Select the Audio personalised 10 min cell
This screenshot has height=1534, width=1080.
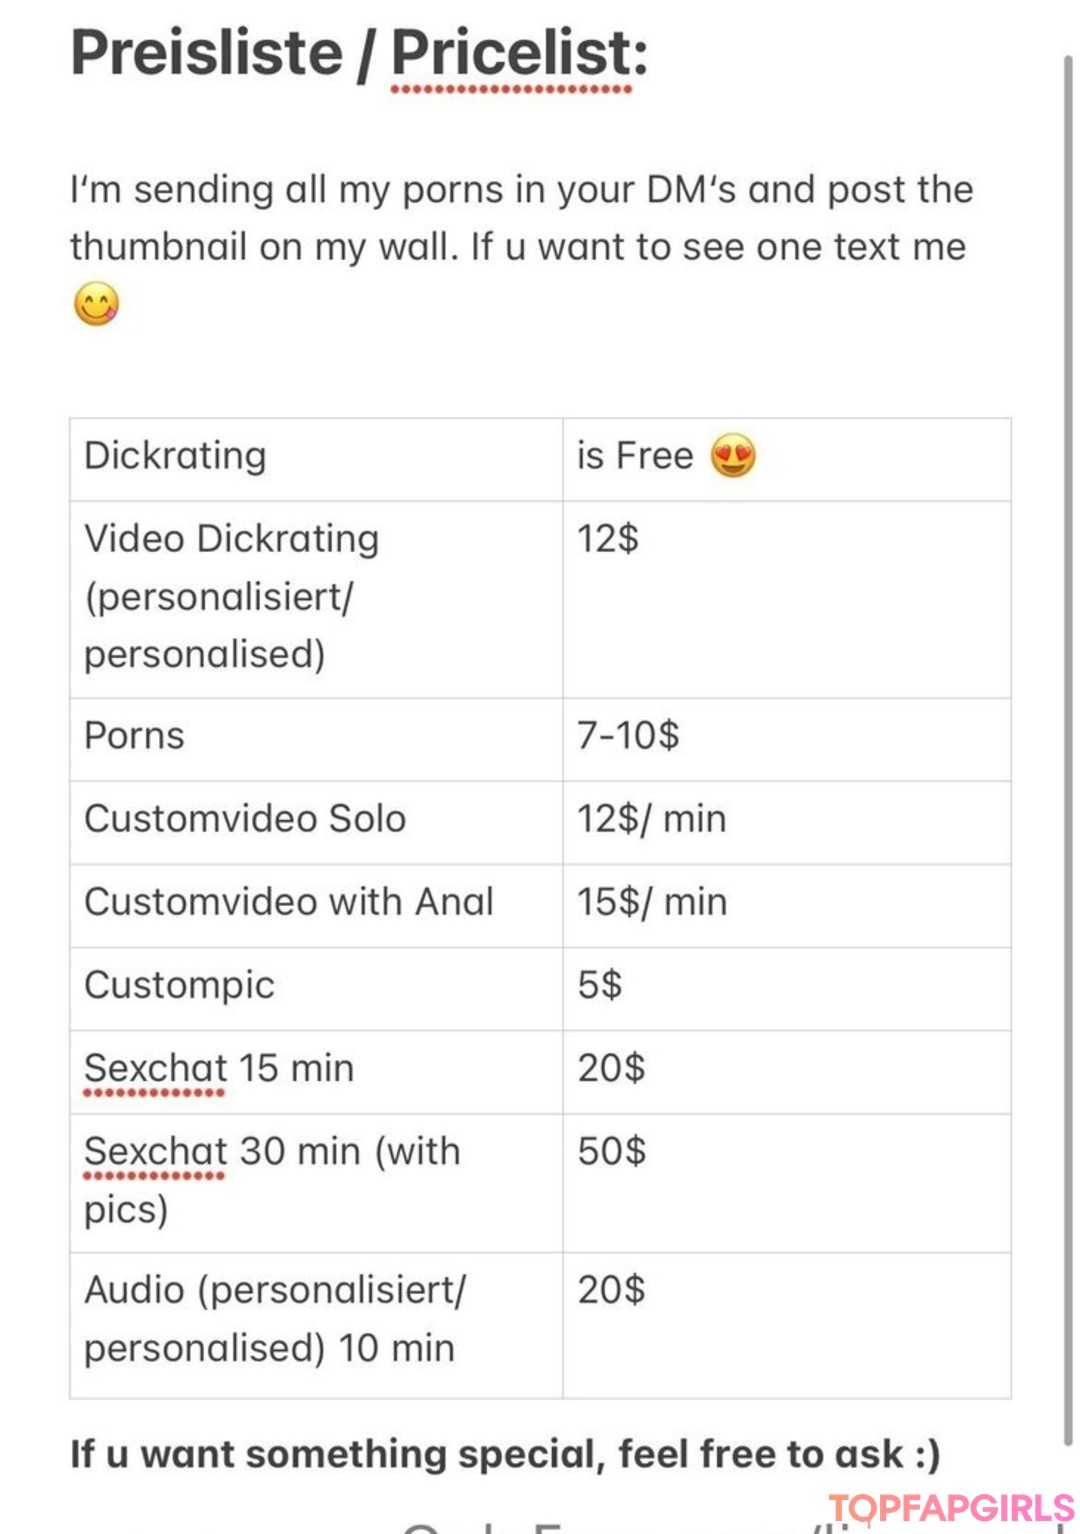[316, 1325]
